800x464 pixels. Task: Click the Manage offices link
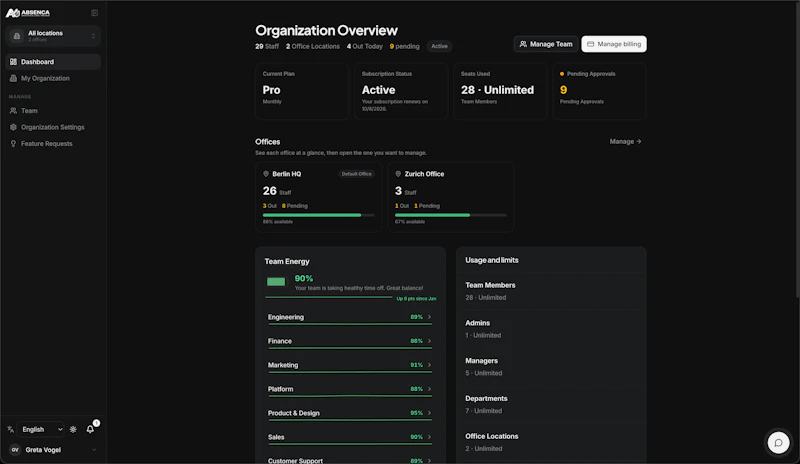626,141
